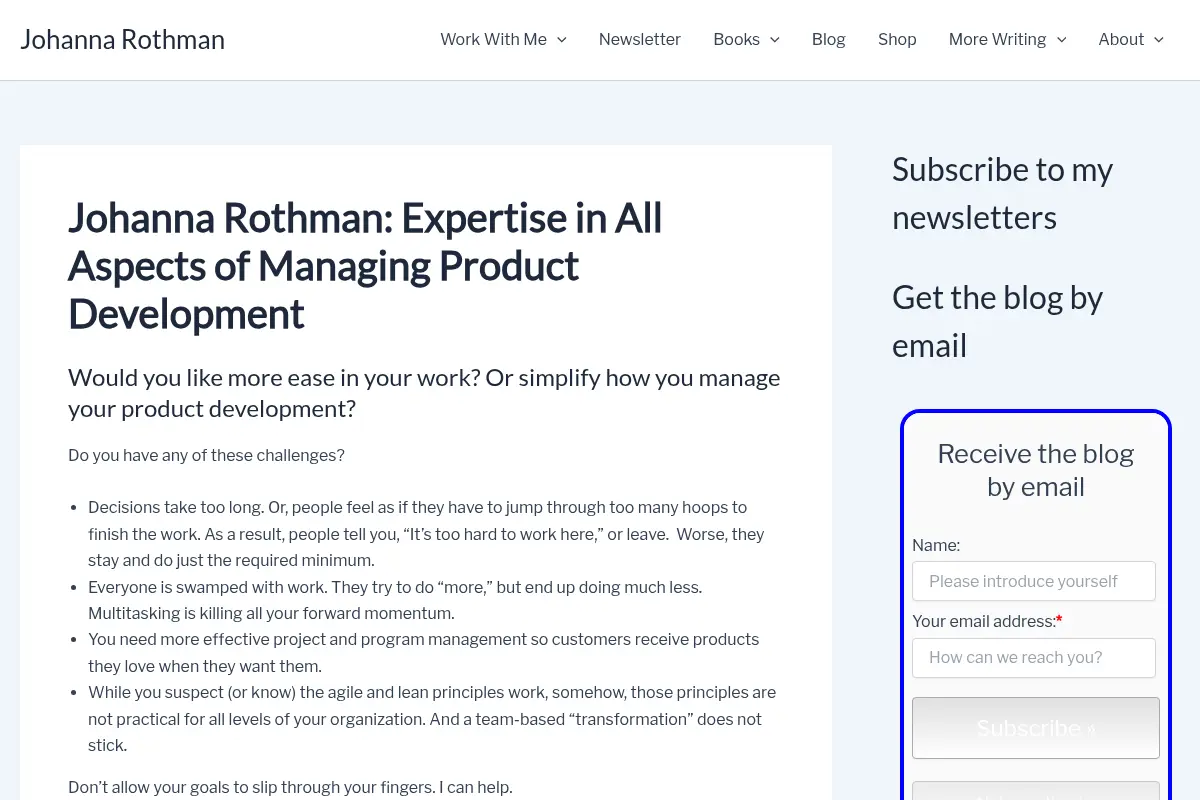The image size is (1200, 800).
Task: Open the Newsletter menu item
Action: click(640, 40)
